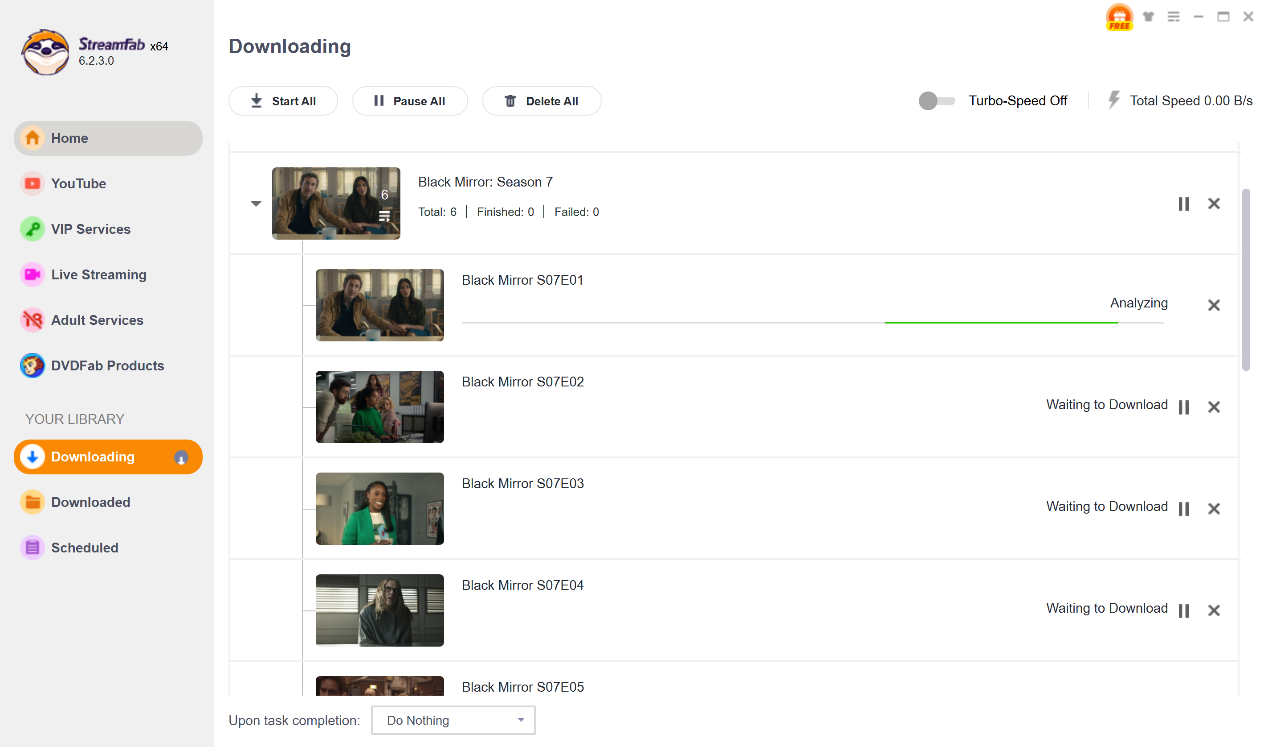
Task: Click the S07E02 thumbnail
Action: (x=380, y=407)
